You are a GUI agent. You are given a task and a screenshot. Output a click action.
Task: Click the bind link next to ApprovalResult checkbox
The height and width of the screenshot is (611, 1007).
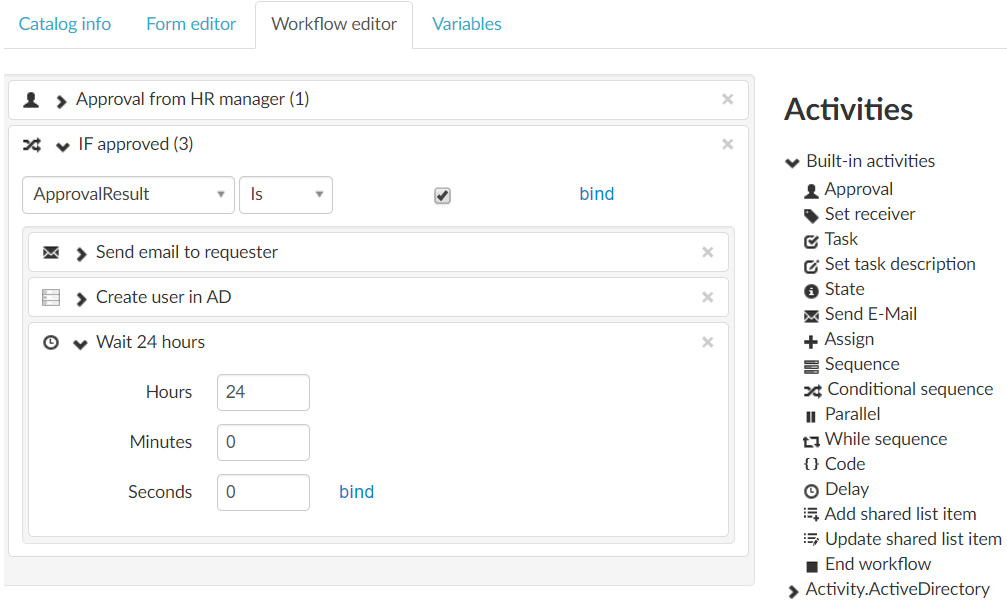[596, 194]
